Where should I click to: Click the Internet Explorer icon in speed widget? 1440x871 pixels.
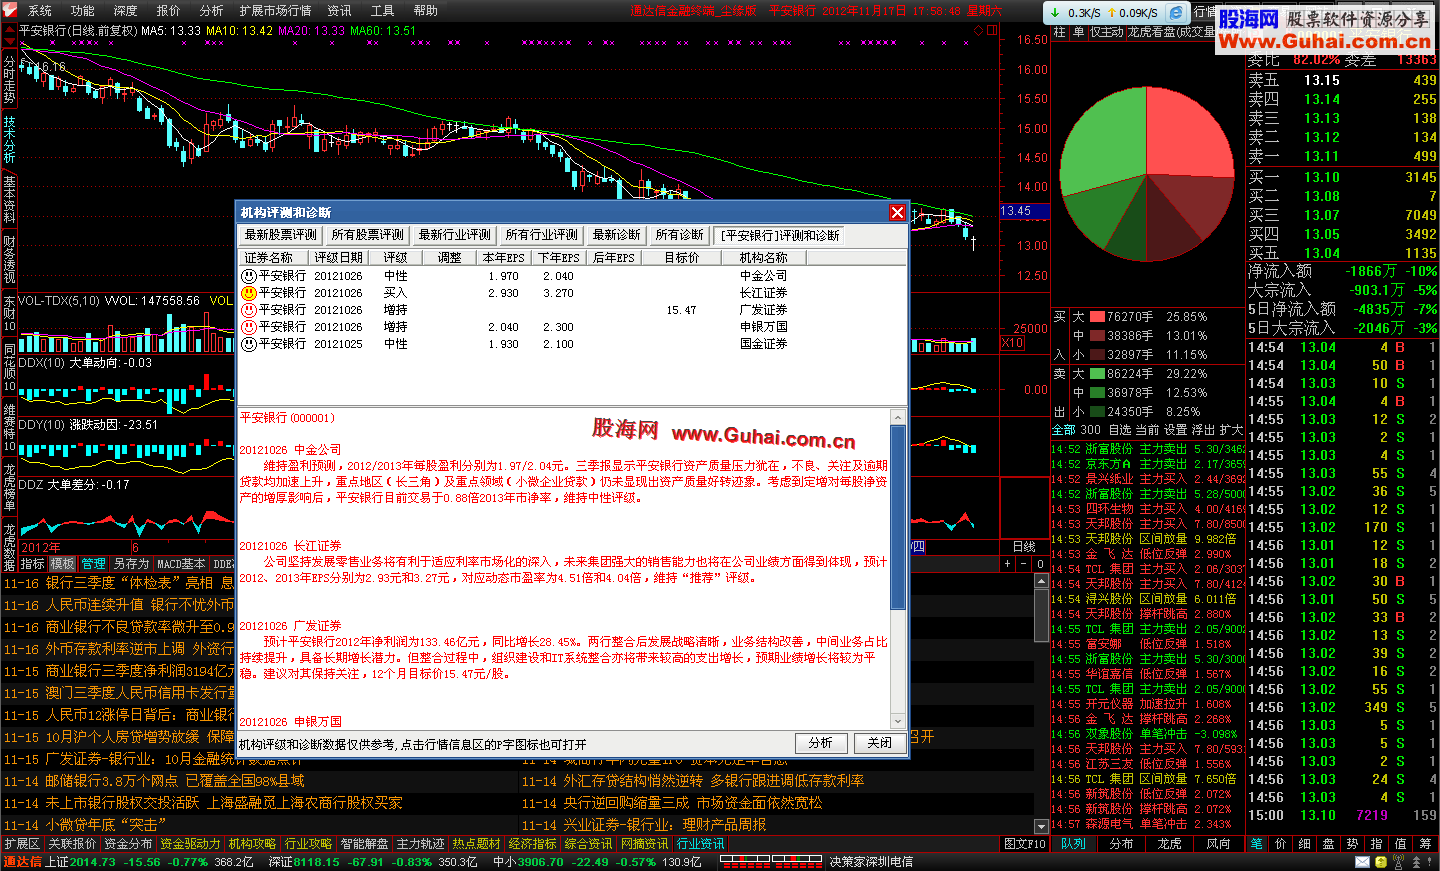pyautogui.click(x=1177, y=12)
